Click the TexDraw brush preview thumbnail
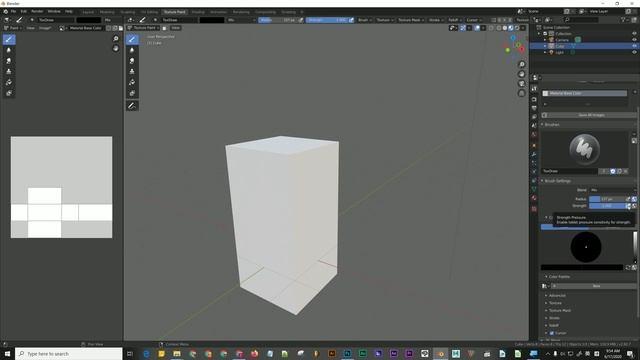 pos(584,149)
